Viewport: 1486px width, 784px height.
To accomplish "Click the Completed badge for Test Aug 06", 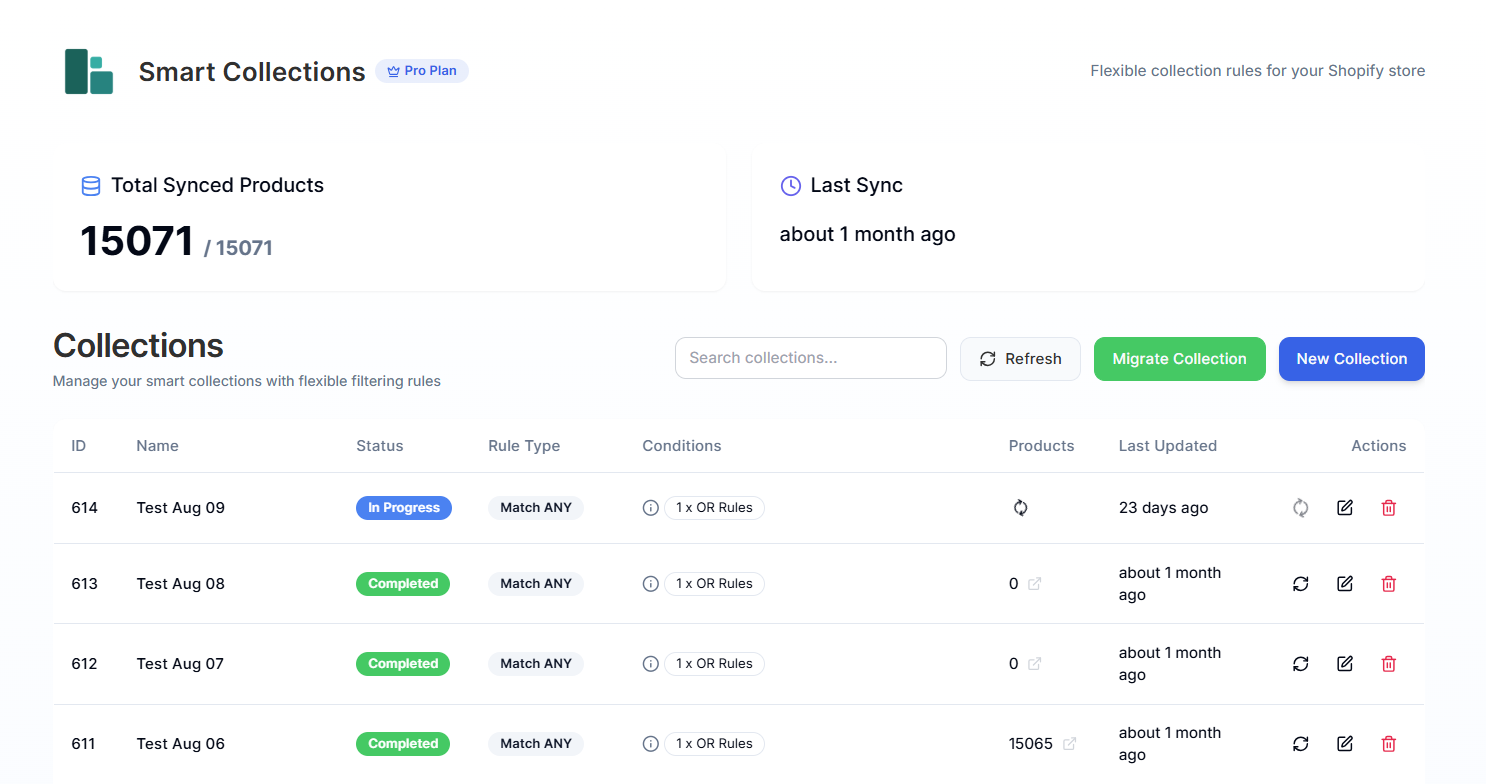I will [x=402, y=743].
